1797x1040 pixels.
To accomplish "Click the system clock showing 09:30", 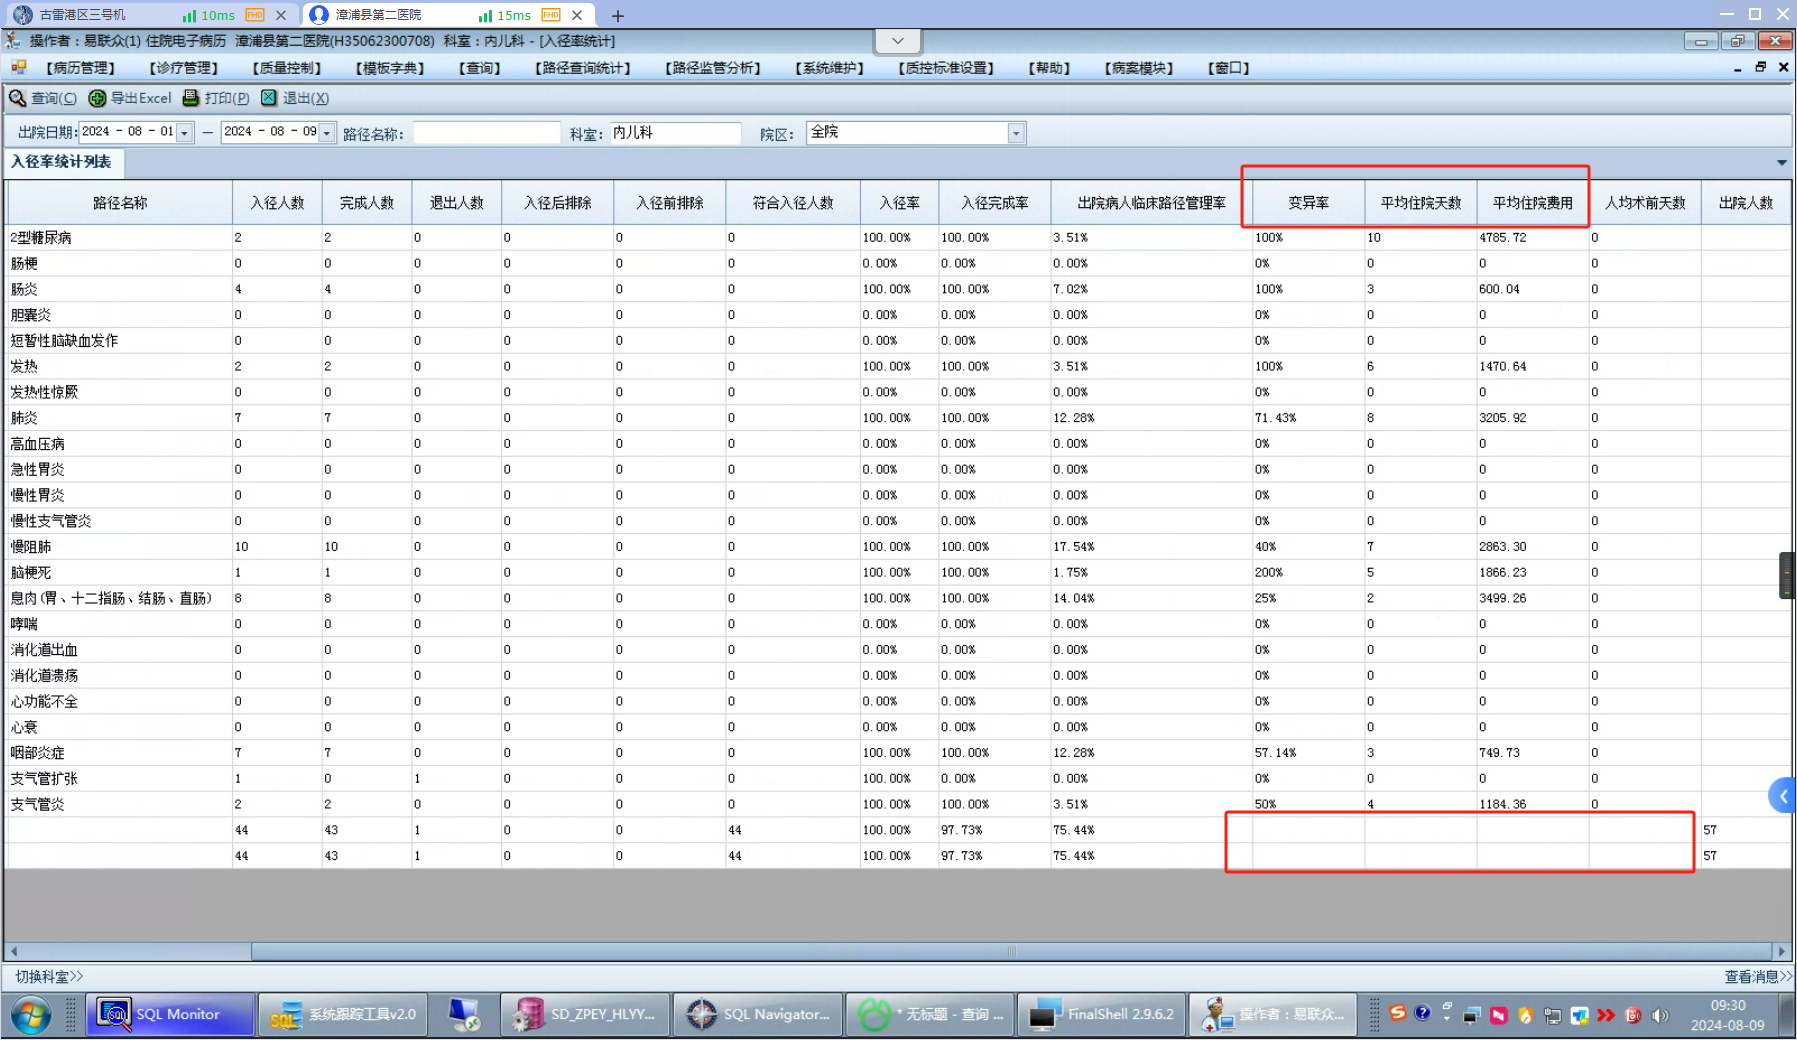I will (1727, 1006).
